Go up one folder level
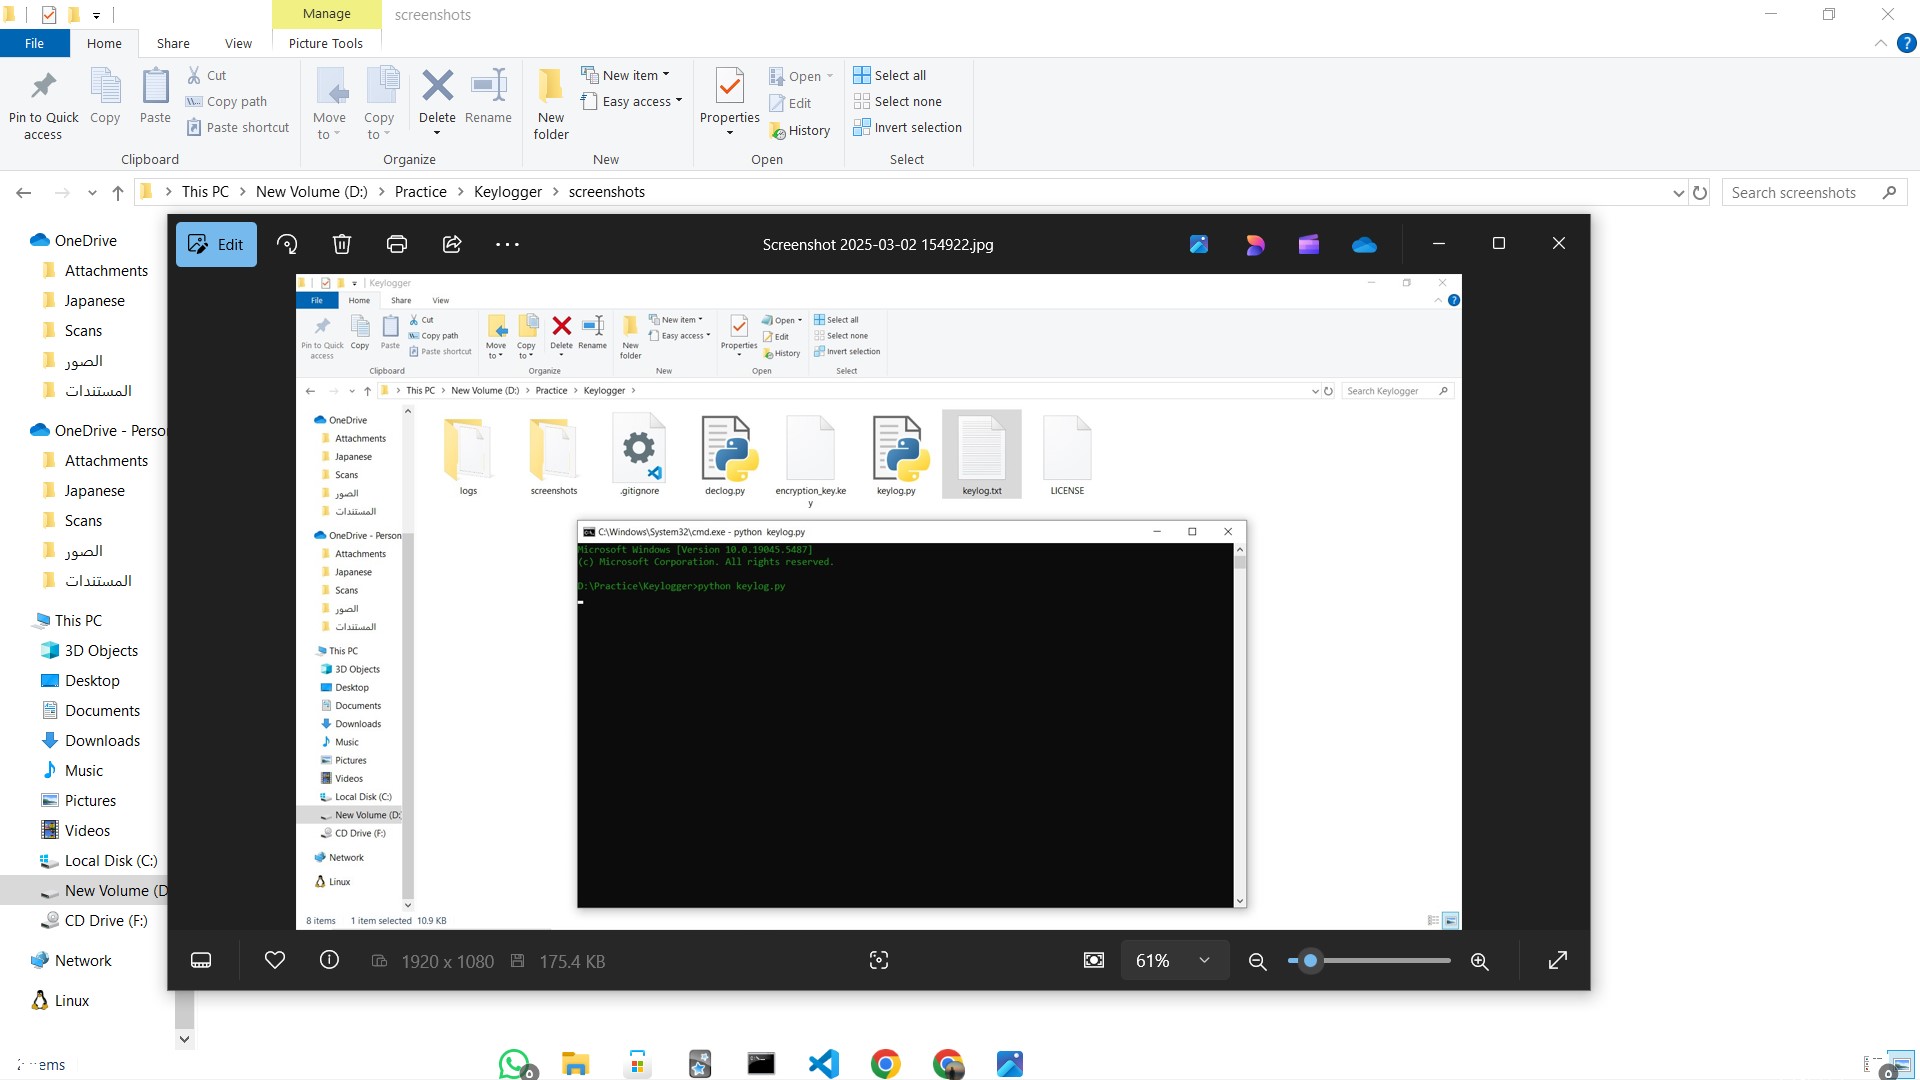The image size is (1920, 1080). tap(118, 192)
